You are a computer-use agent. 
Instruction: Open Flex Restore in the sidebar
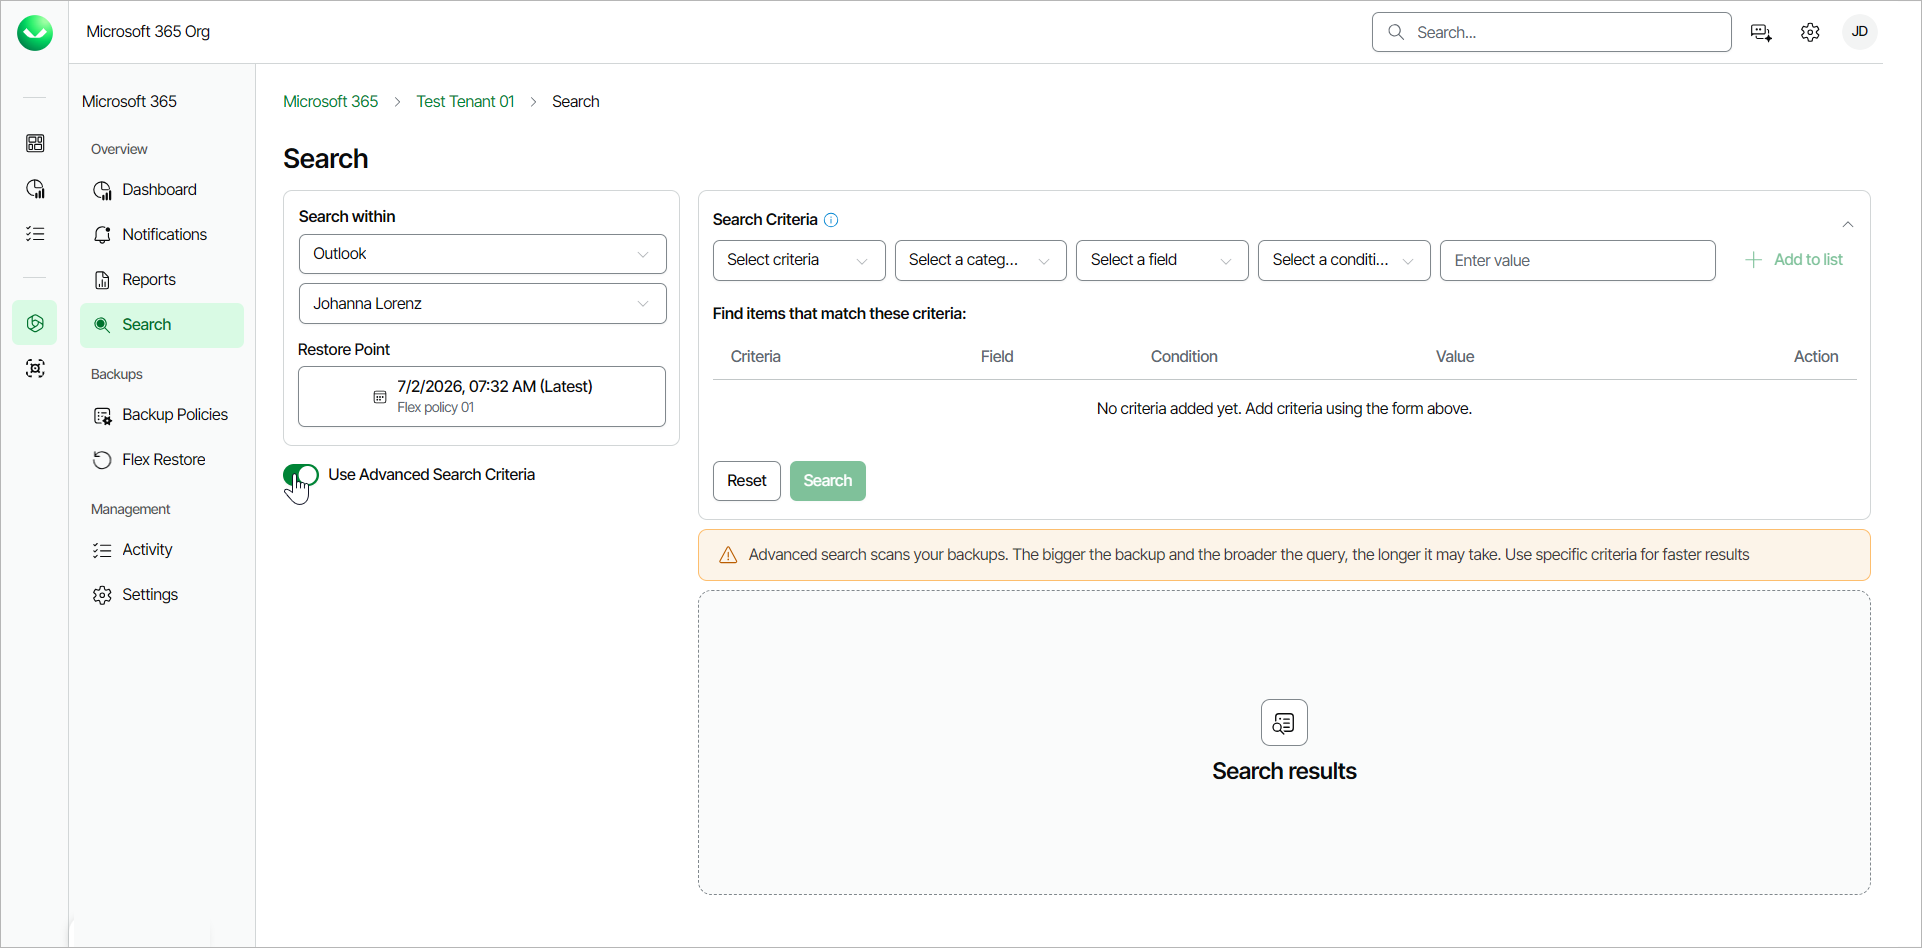[162, 460]
